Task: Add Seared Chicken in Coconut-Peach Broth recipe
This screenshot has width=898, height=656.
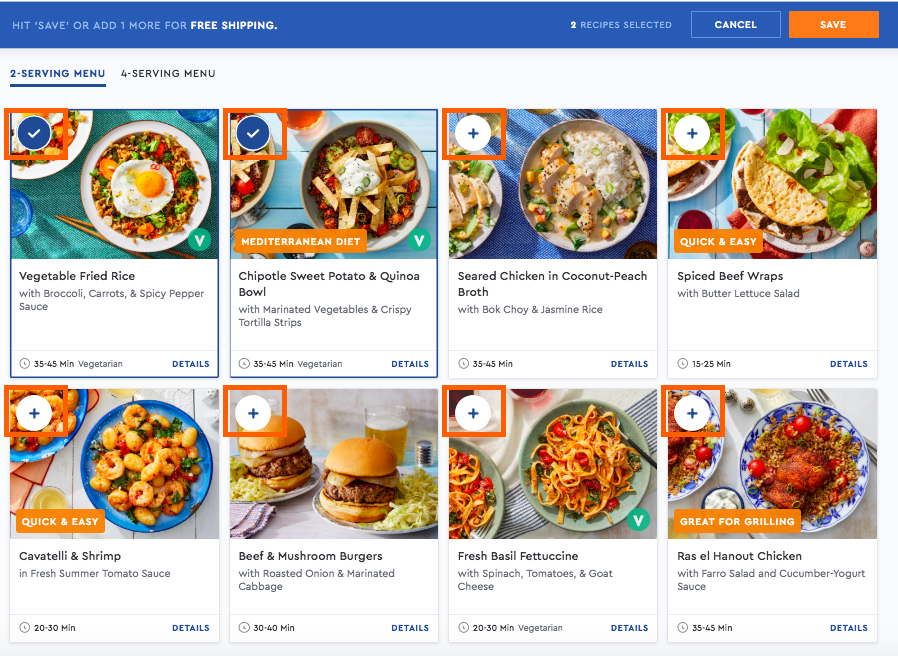Action: coord(473,133)
